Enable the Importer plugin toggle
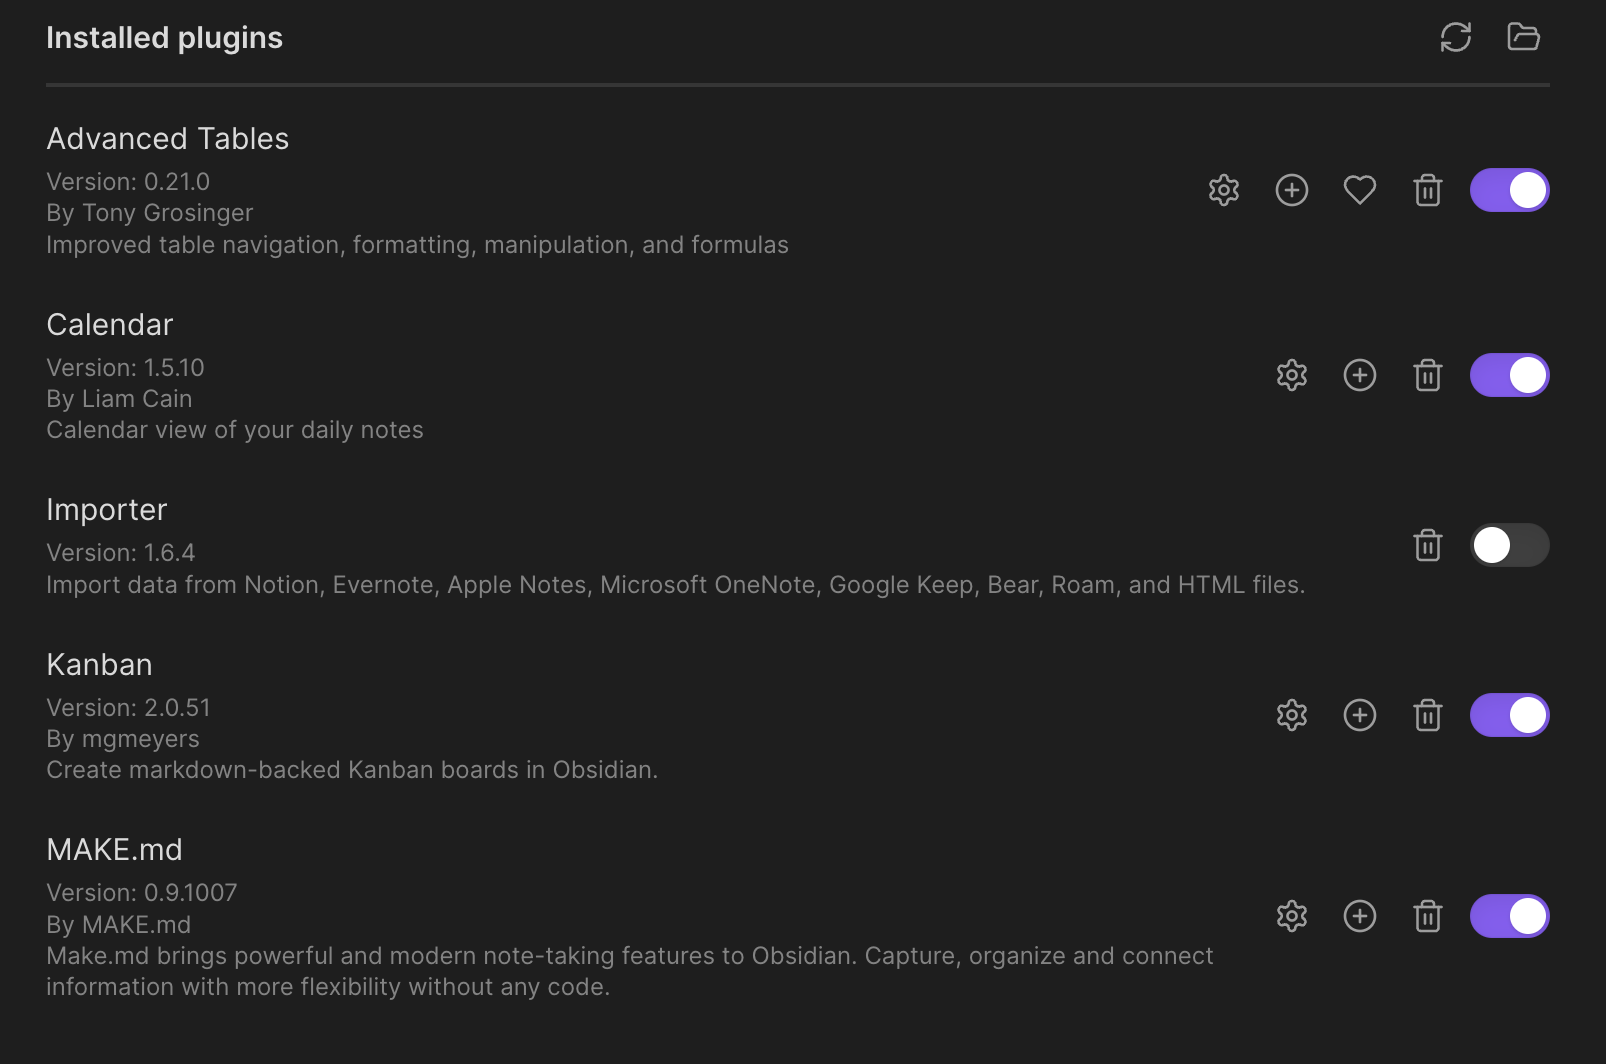The height and width of the screenshot is (1064, 1606). click(1510, 545)
